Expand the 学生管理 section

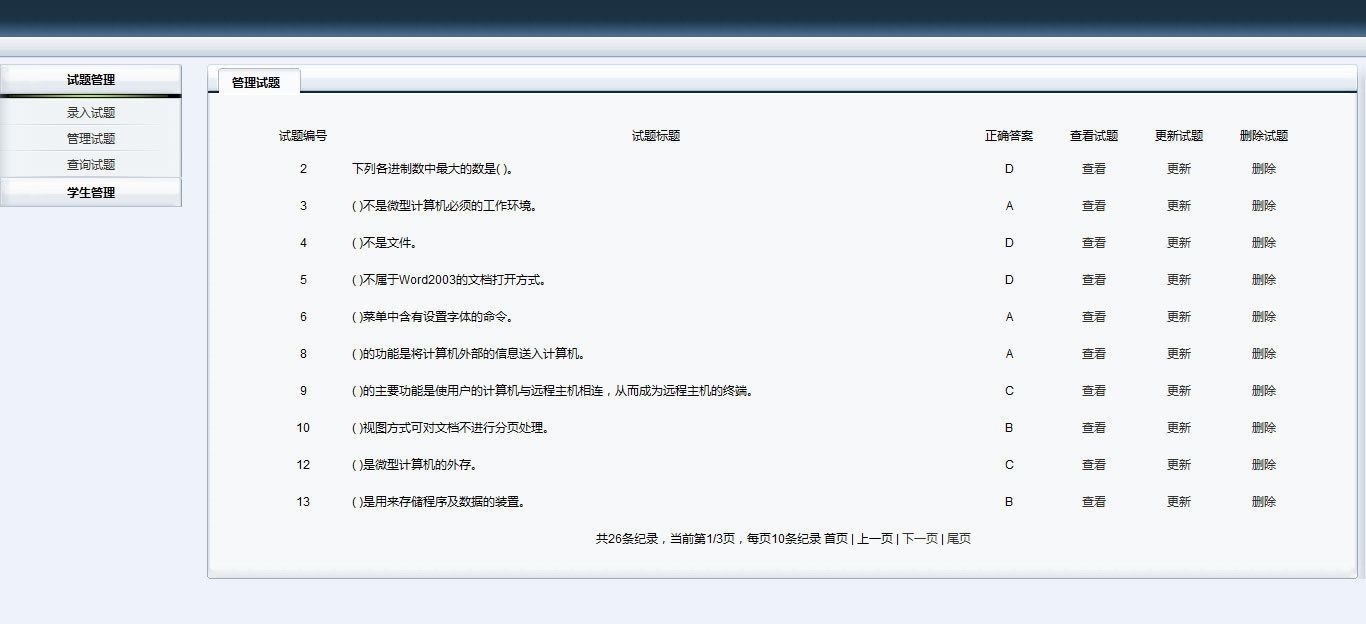(91, 191)
